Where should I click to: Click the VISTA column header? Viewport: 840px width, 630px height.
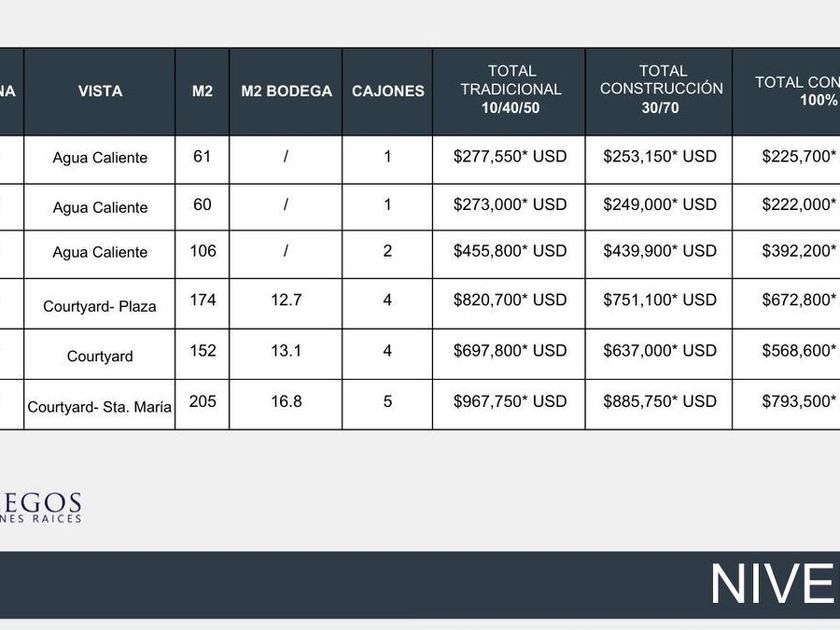point(100,91)
